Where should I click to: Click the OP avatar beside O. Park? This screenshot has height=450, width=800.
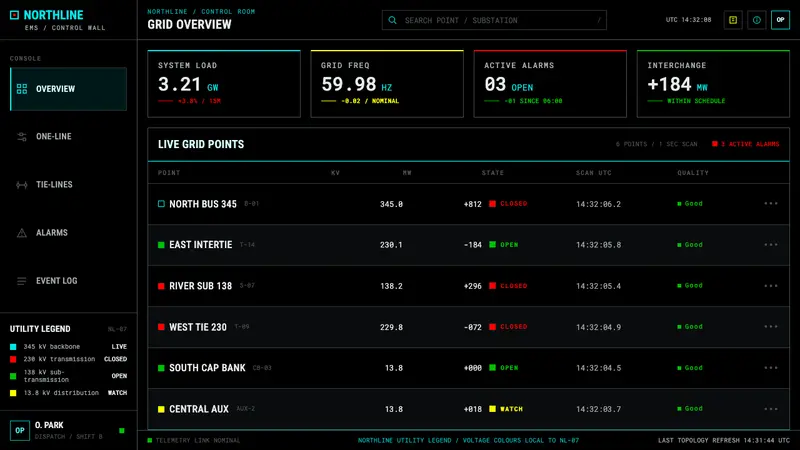pos(19,431)
